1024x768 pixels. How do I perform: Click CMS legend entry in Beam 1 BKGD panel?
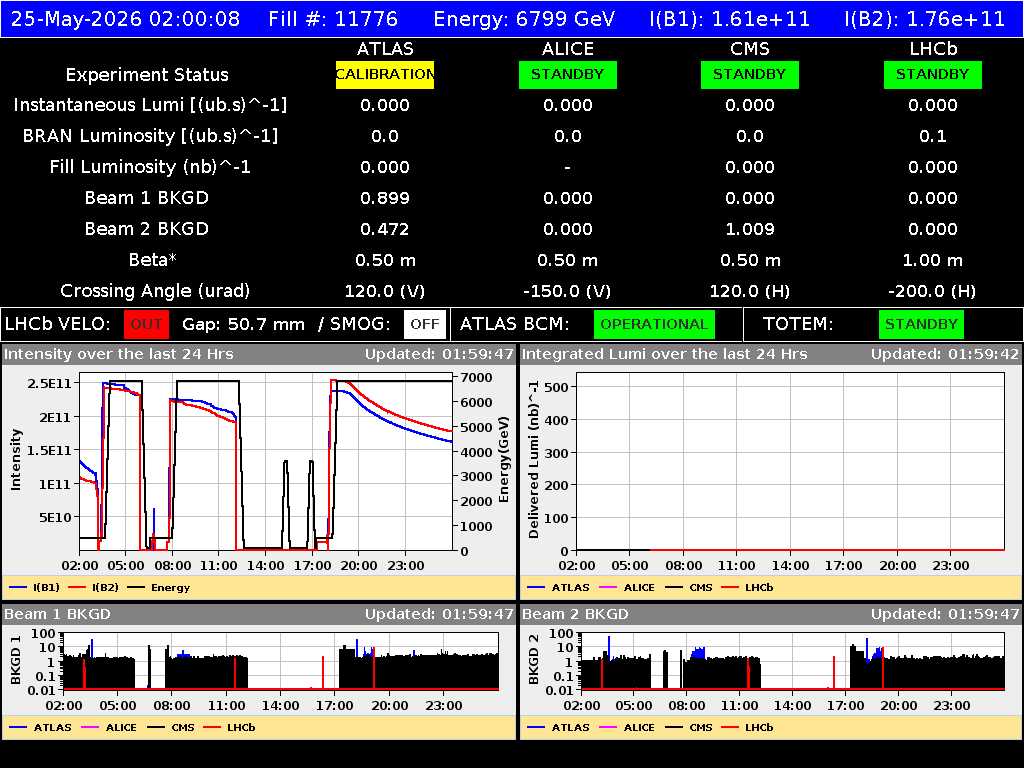pyautogui.click(x=171, y=727)
